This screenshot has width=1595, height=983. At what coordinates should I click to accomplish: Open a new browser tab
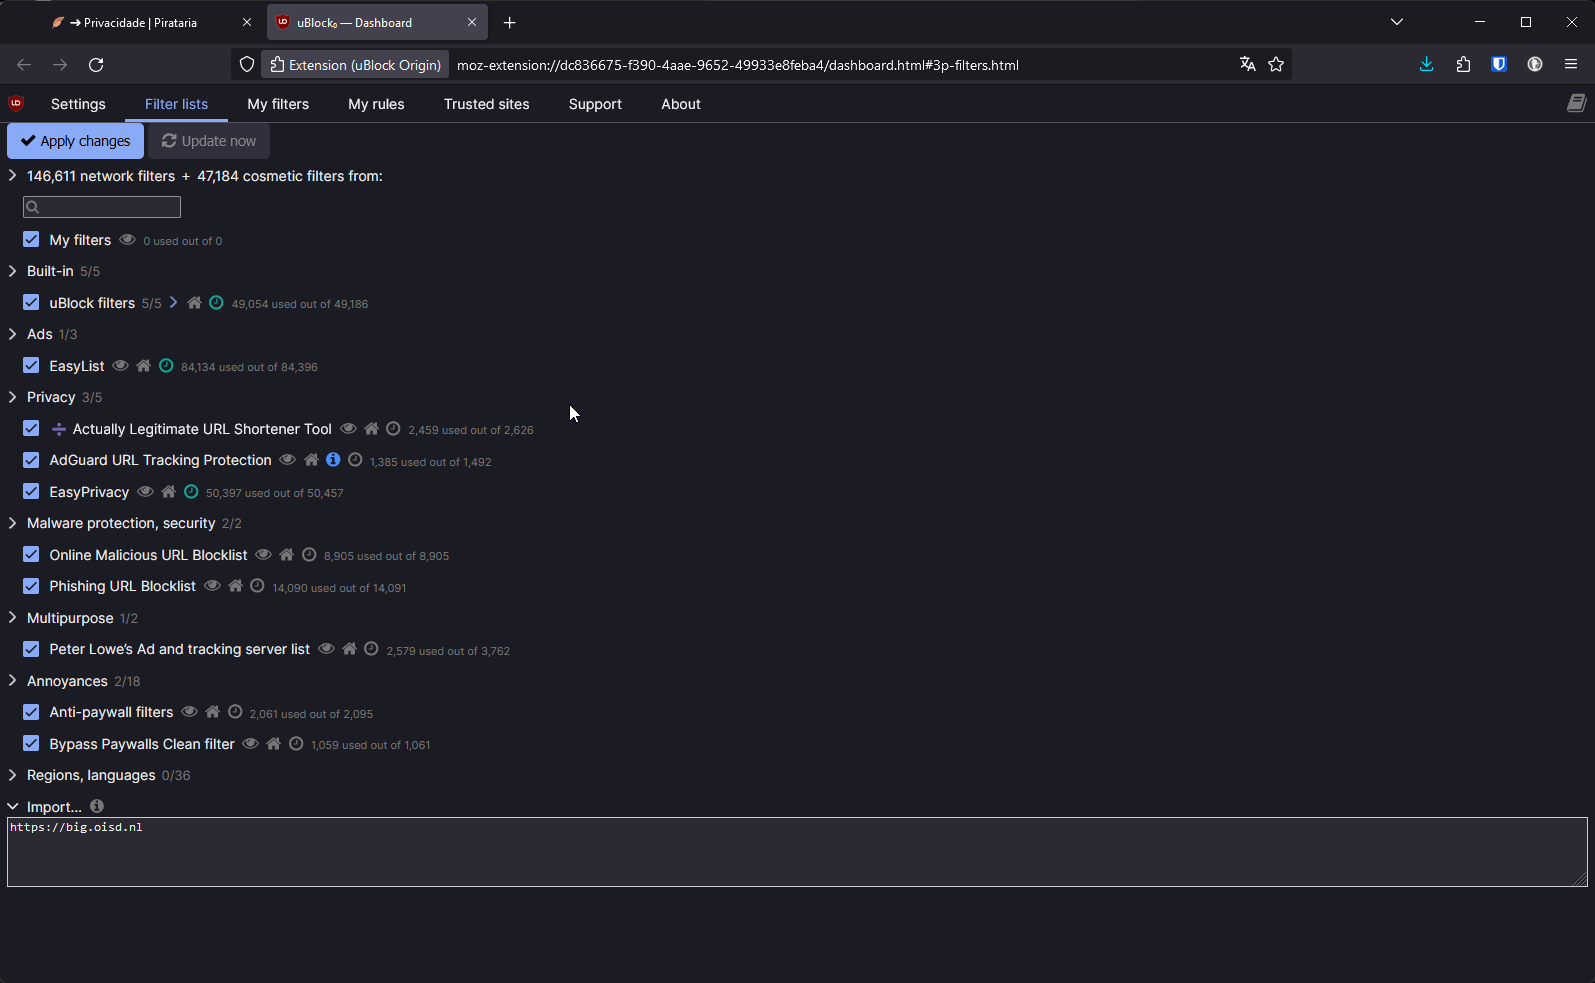509,22
